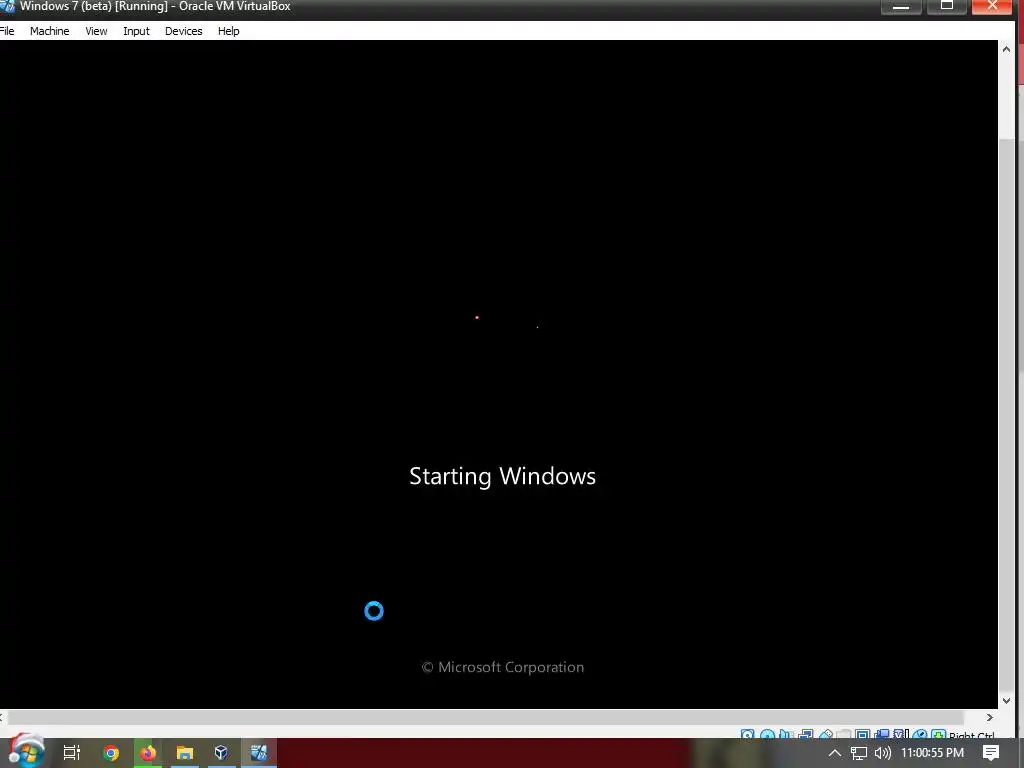This screenshot has height=768, width=1024.
Task: Click the shared folders status icon
Action: 844,734
